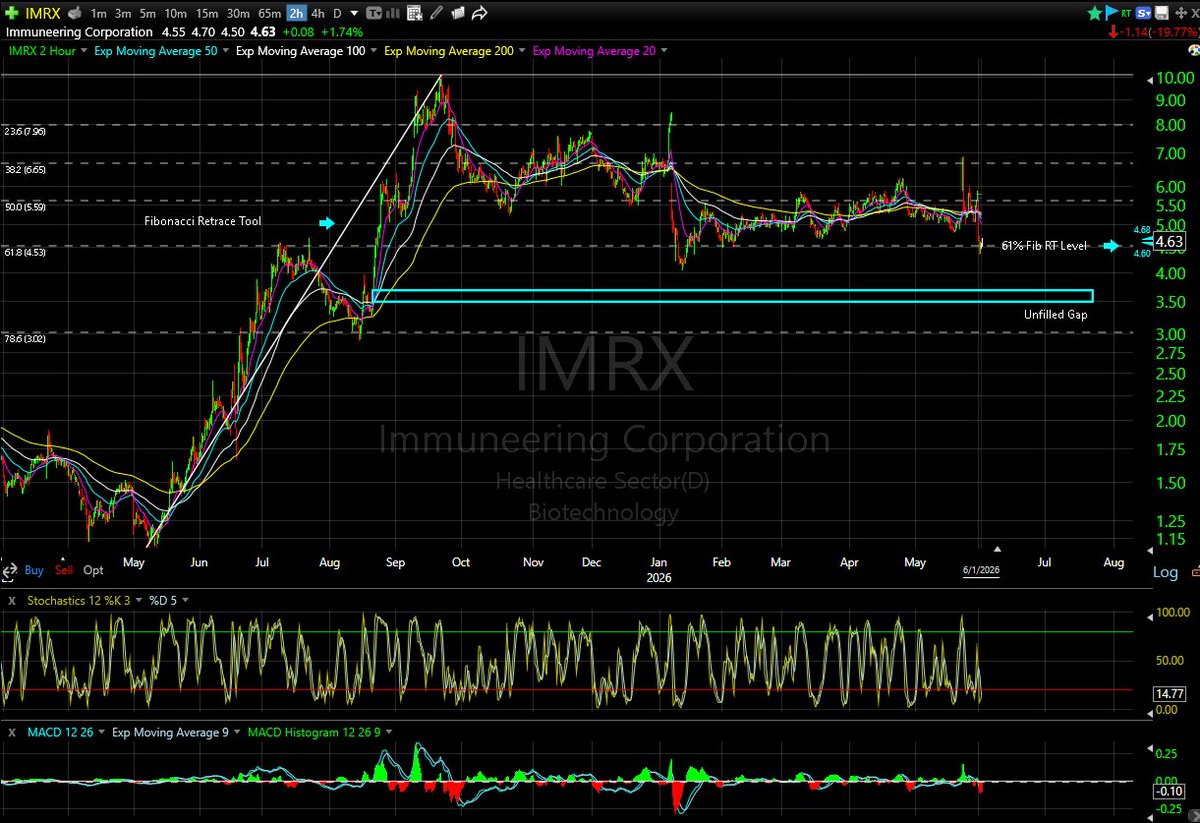
Task: Open the calendar add icon
Action: click(x=414, y=14)
